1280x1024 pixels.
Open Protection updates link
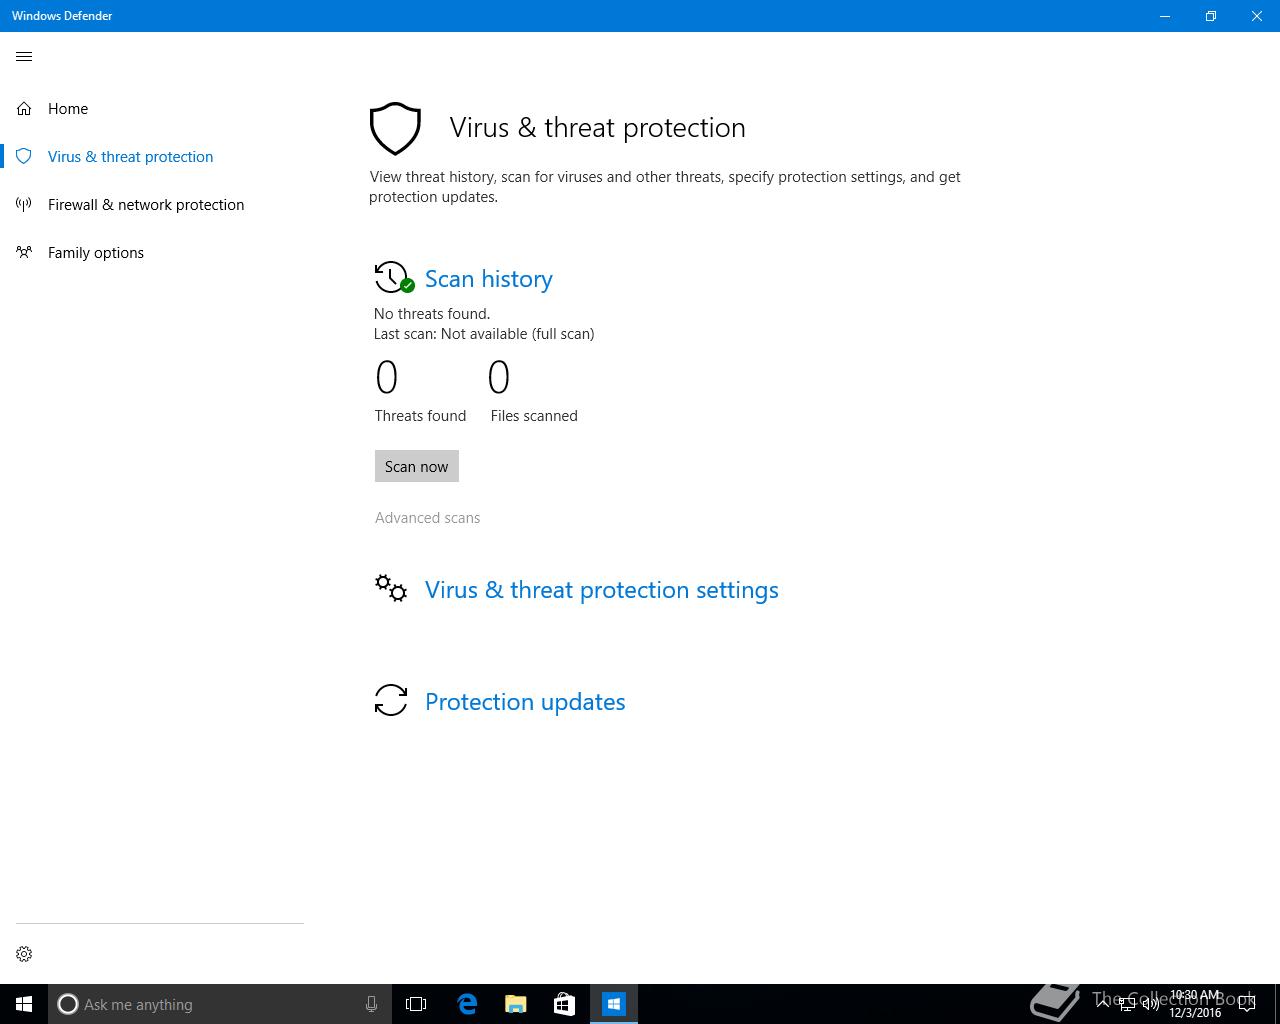(525, 702)
